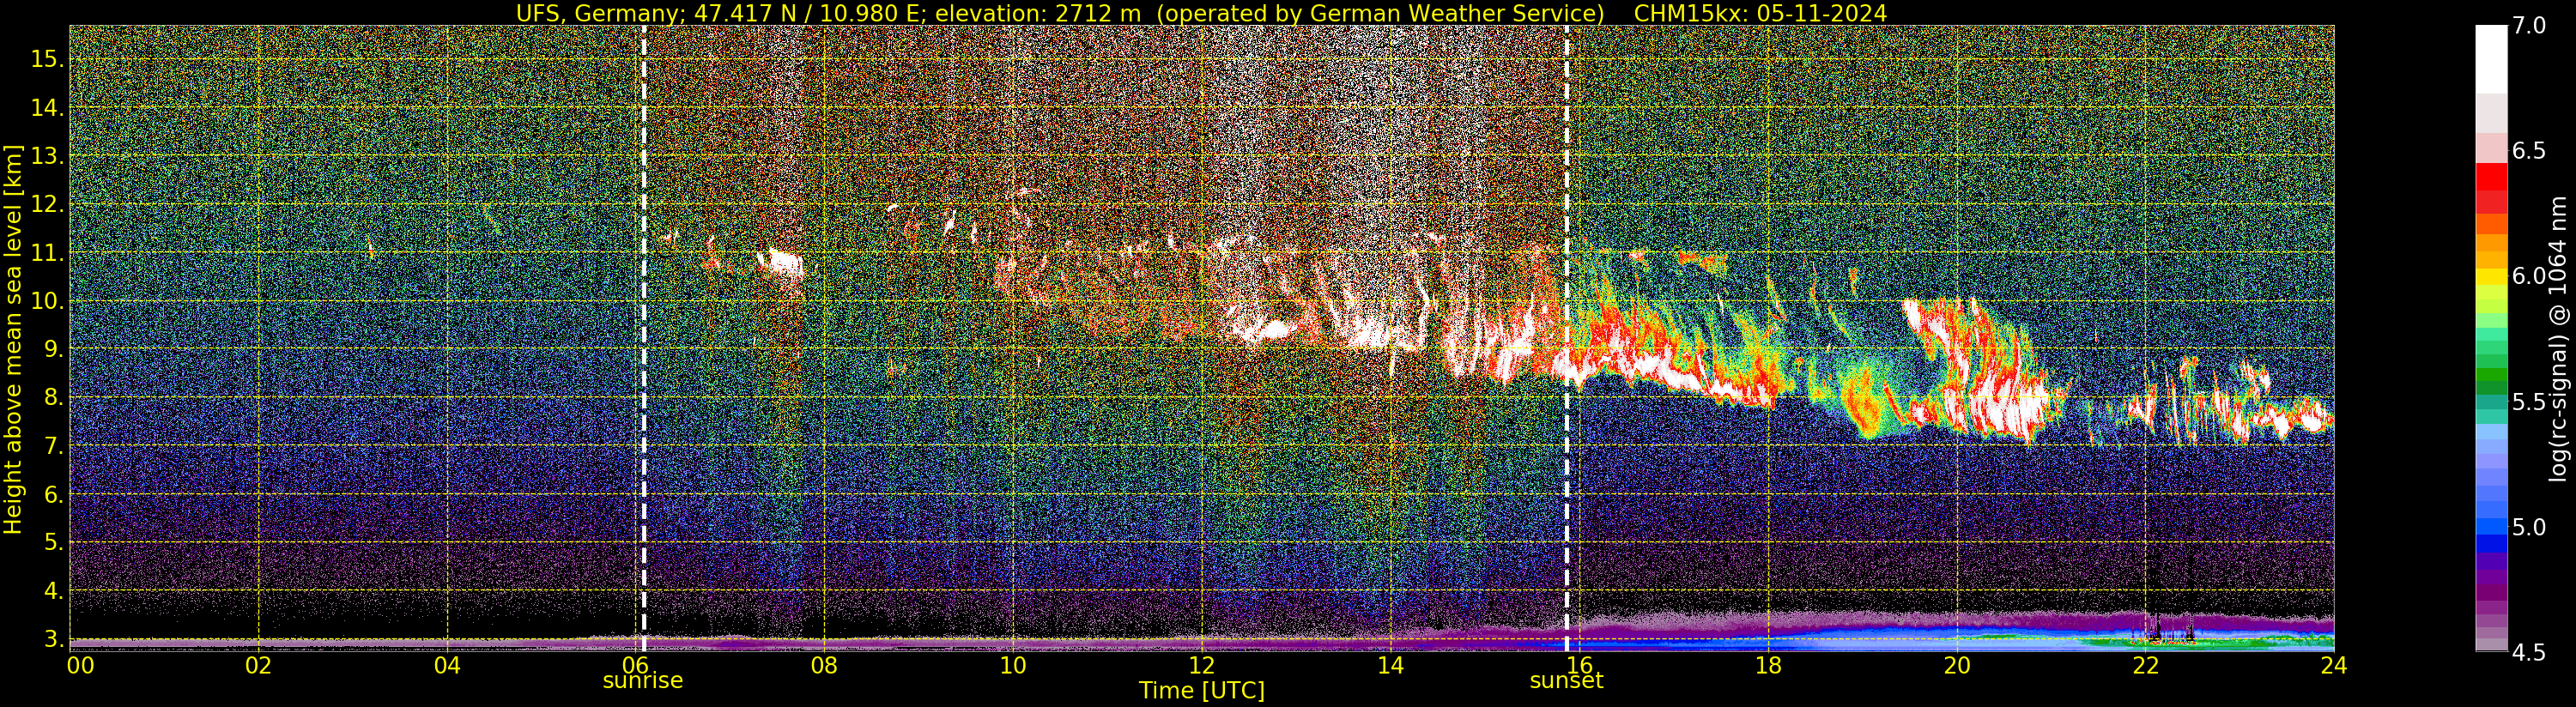Click the '7.' height axis tick label
Viewport: 2576px width, 707px height.
coord(53,446)
